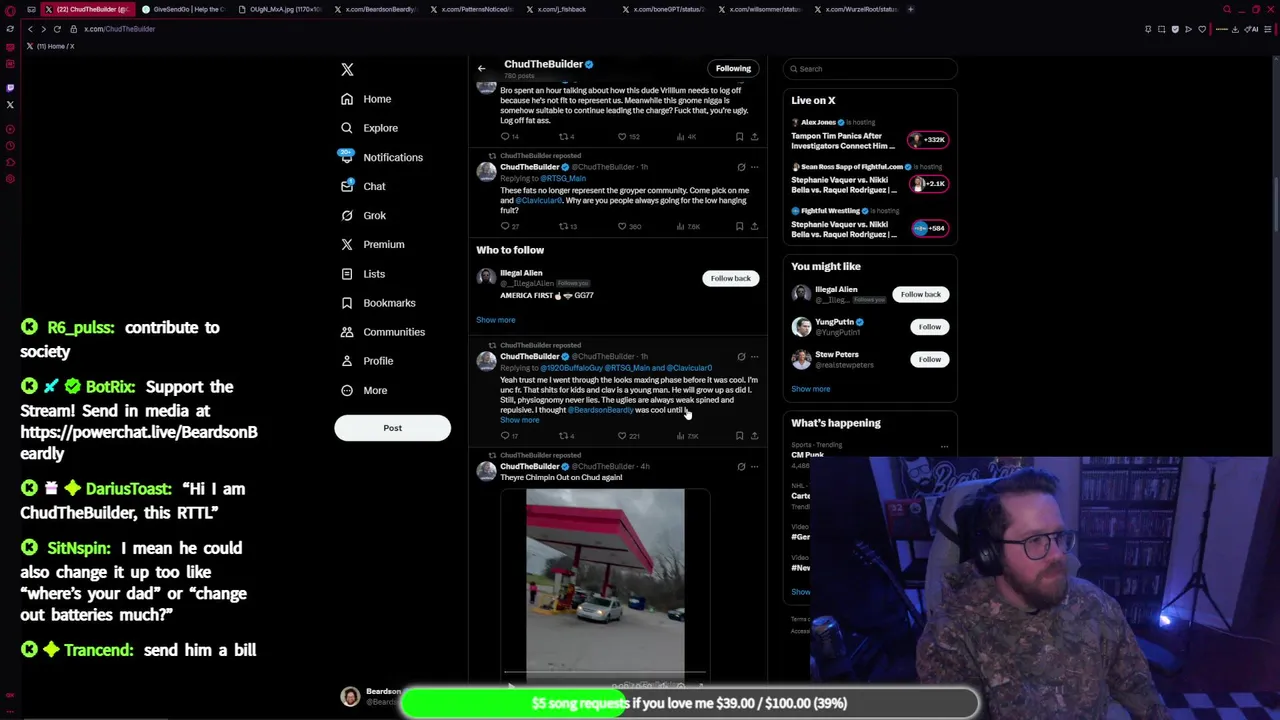Viewport: 1280px width, 720px height.
Task: Click Follow back under Who to follow
Action: coord(730,278)
